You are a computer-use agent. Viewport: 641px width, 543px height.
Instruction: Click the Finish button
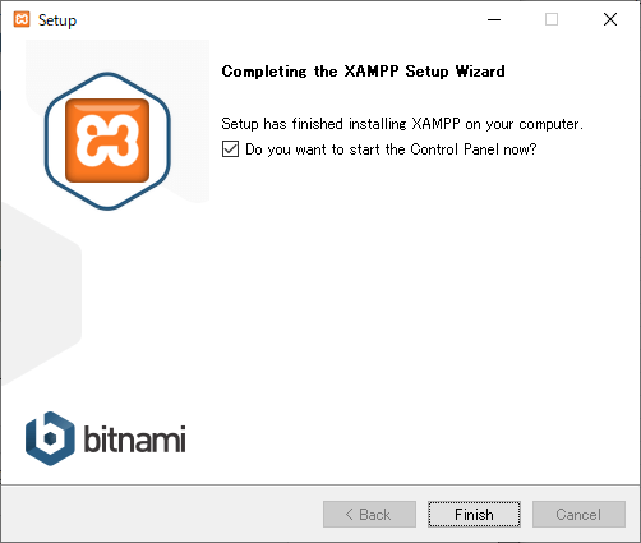(474, 514)
